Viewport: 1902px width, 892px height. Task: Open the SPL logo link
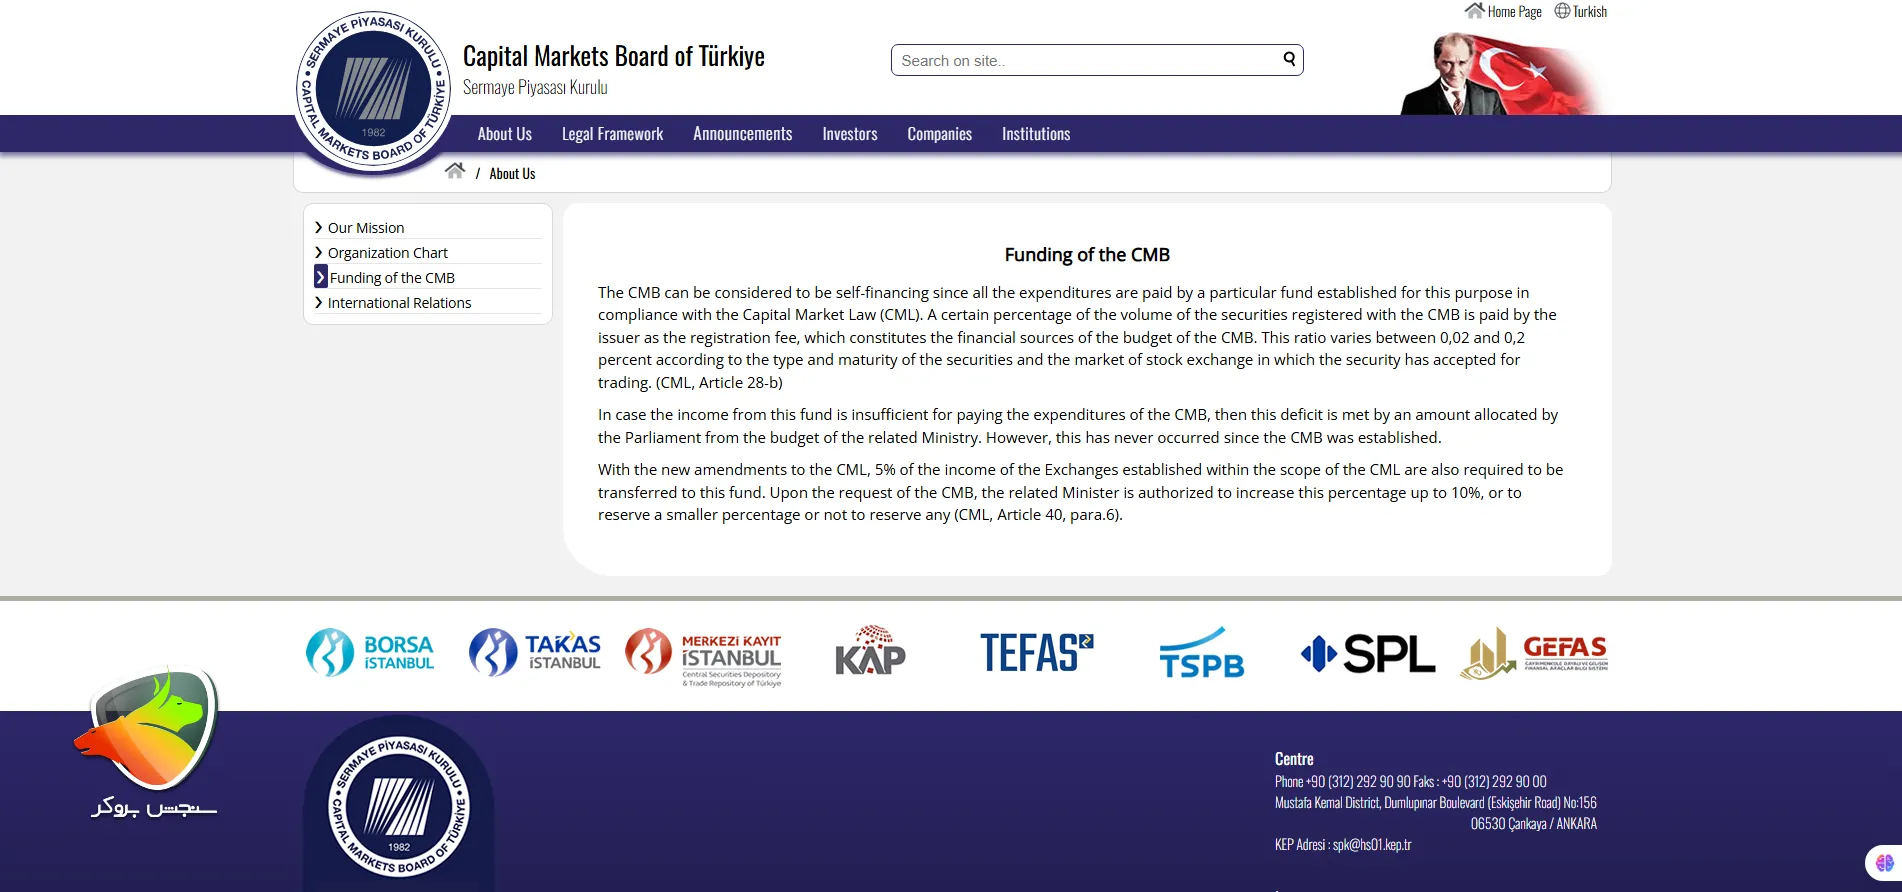[x=1367, y=654]
